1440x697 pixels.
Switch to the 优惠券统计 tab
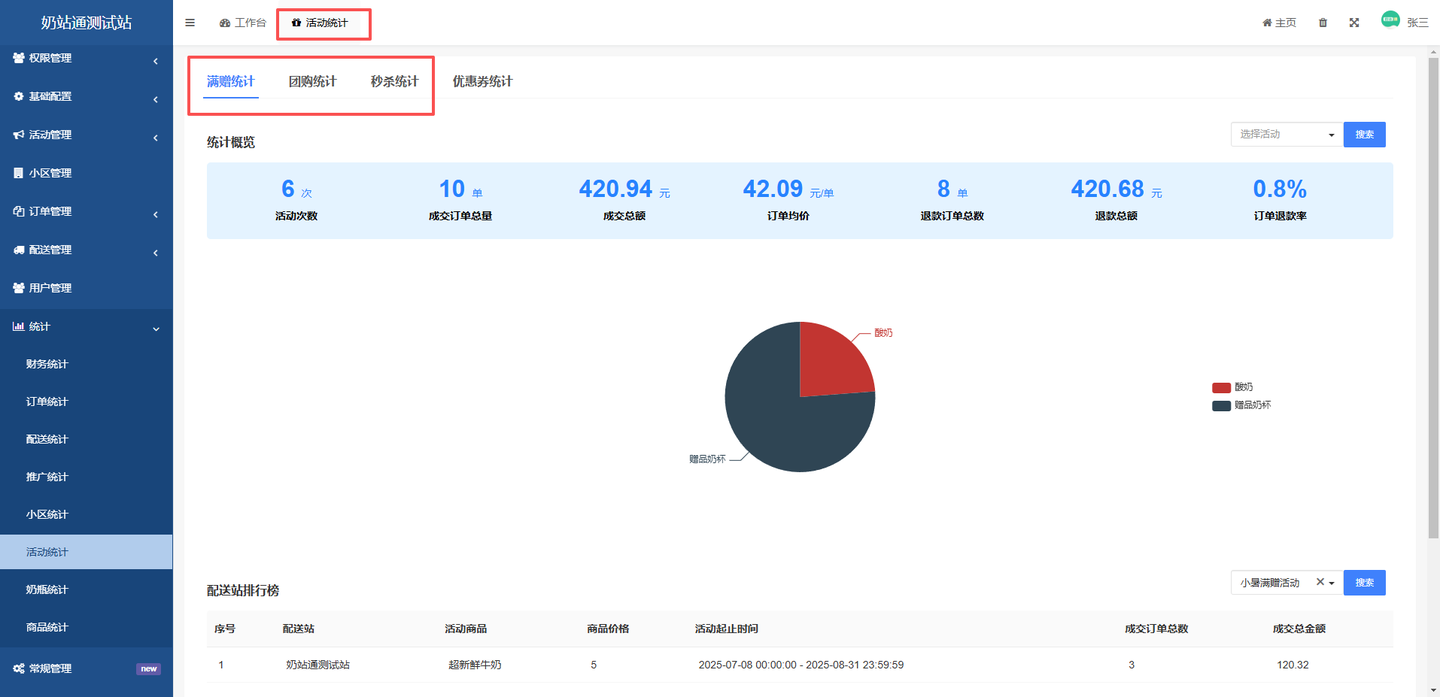tap(482, 82)
